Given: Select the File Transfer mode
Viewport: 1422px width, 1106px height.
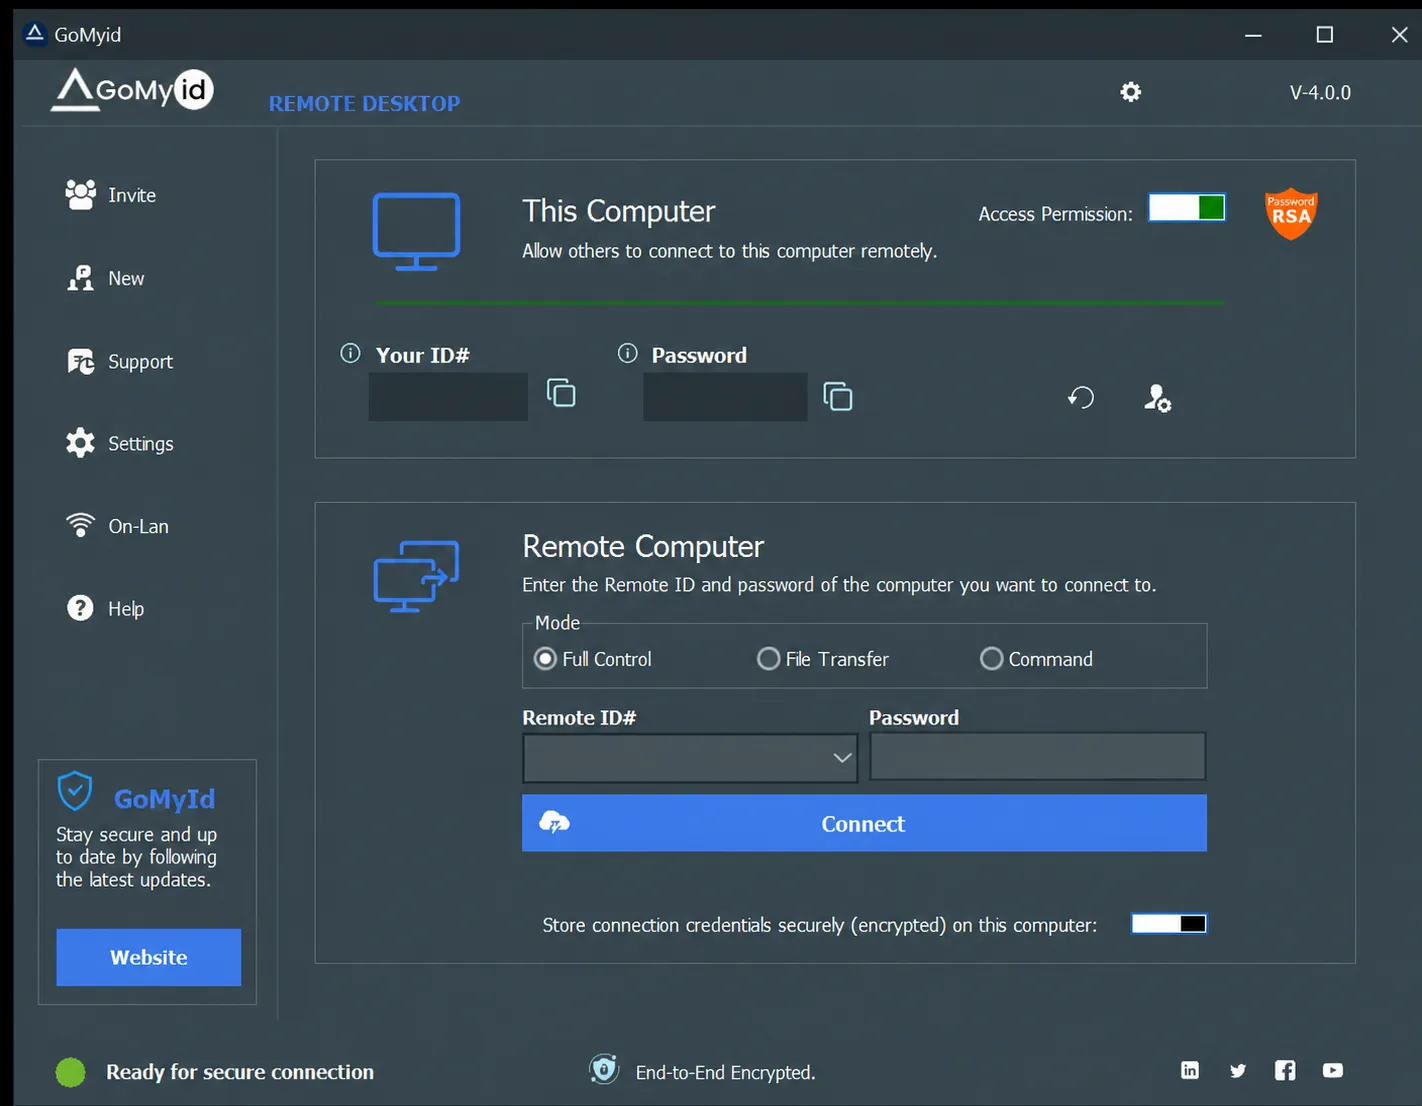Looking at the screenshot, I should tap(823, 659).
